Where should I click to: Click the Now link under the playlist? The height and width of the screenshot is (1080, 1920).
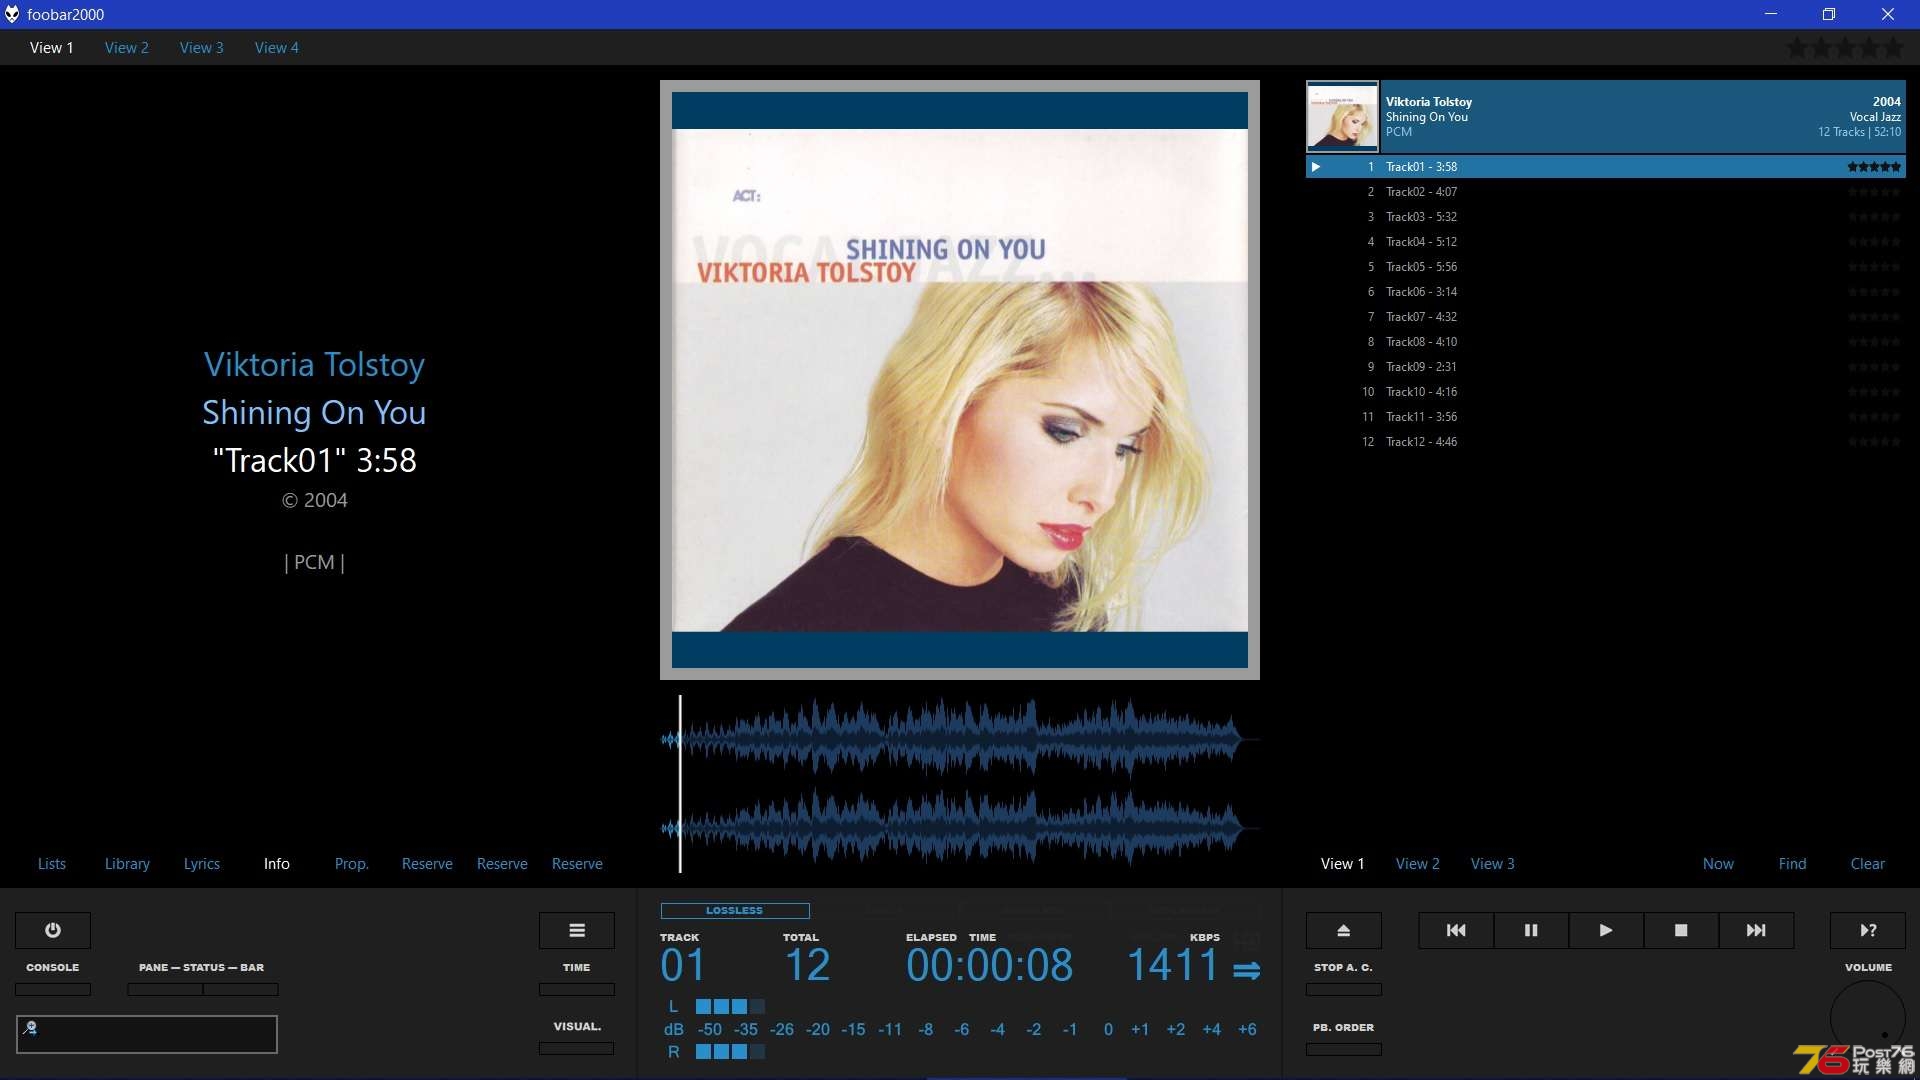[1718, 864]
